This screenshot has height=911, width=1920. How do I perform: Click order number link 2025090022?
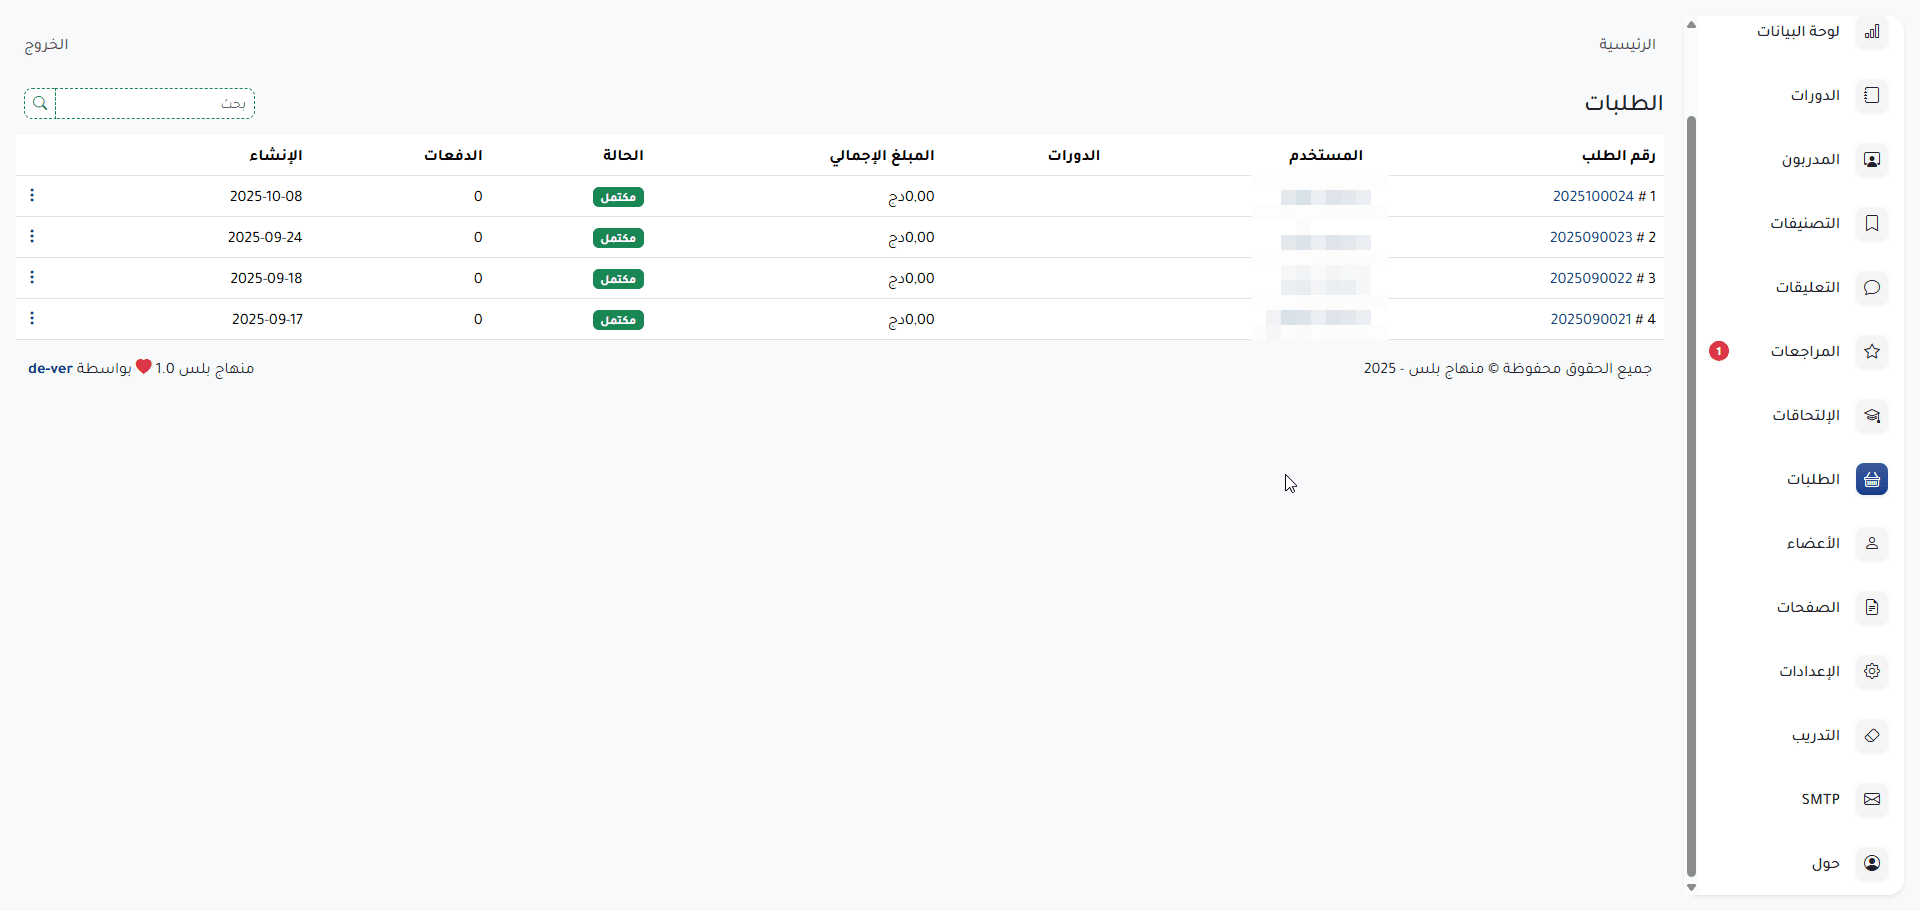pos(1591,278)
